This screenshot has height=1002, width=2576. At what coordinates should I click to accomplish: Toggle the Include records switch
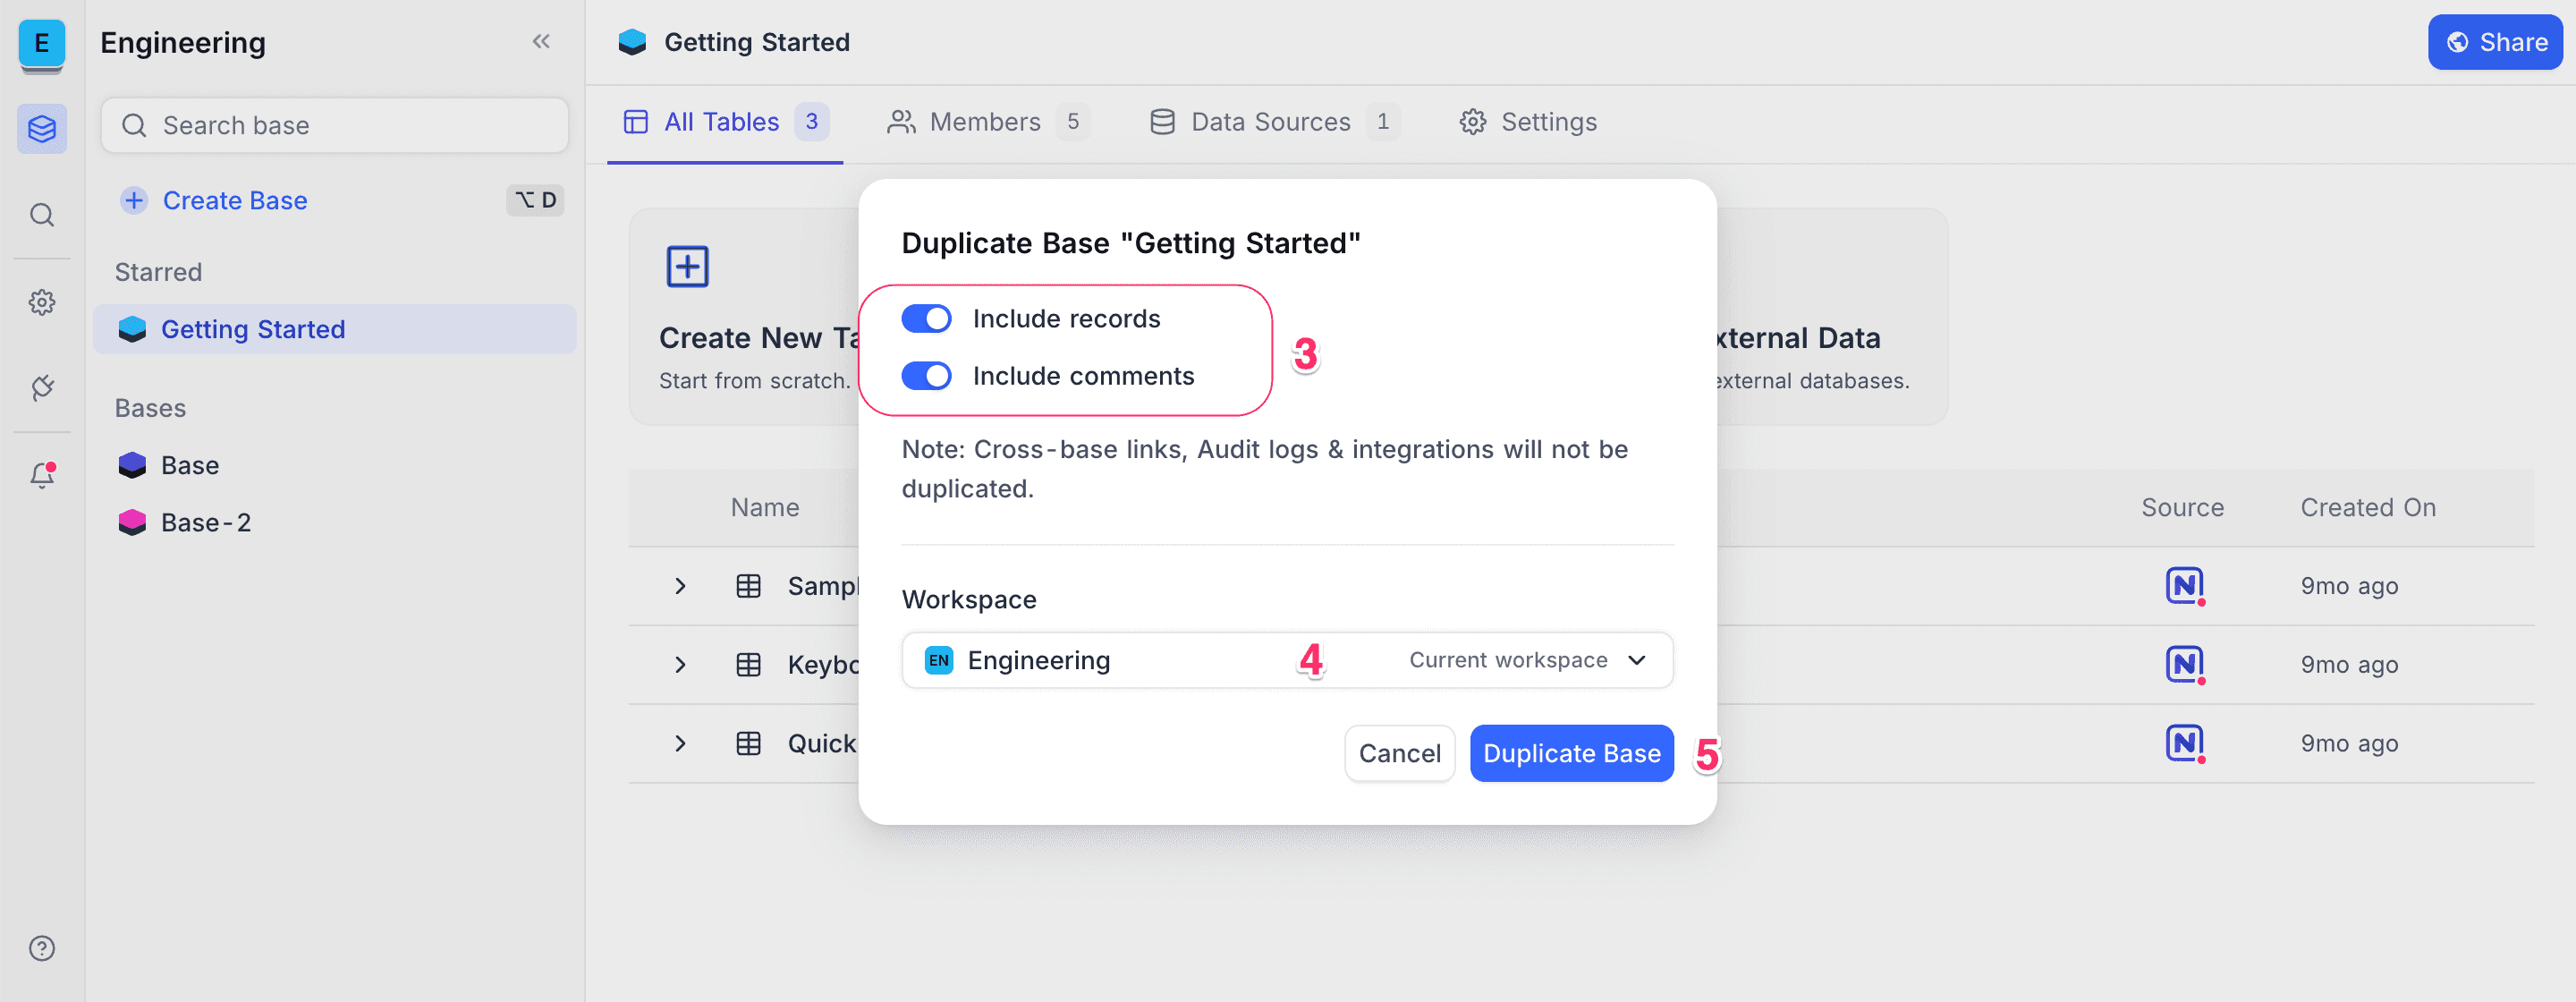point(926,319)
